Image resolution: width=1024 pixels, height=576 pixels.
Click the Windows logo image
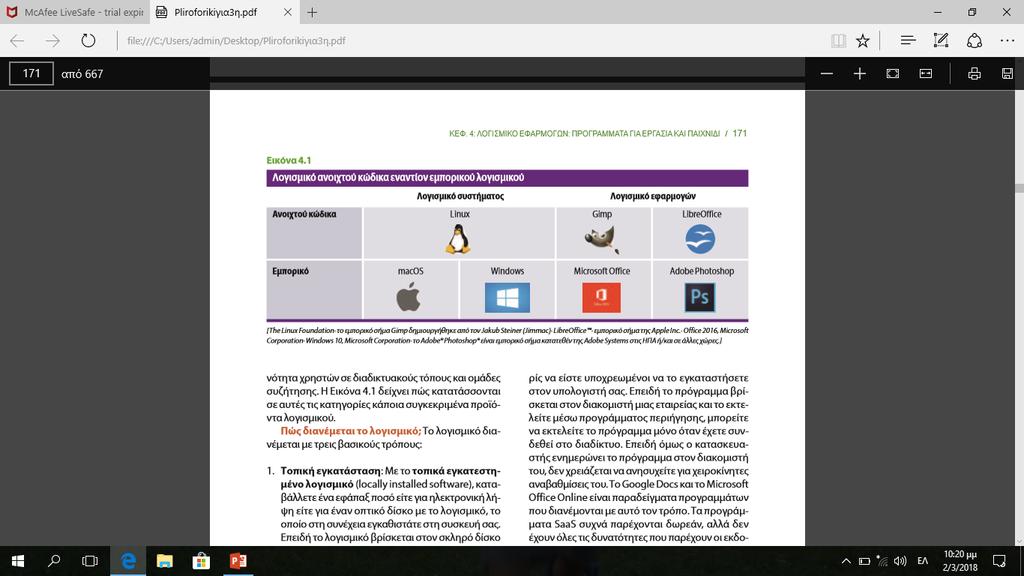point(507,297)
